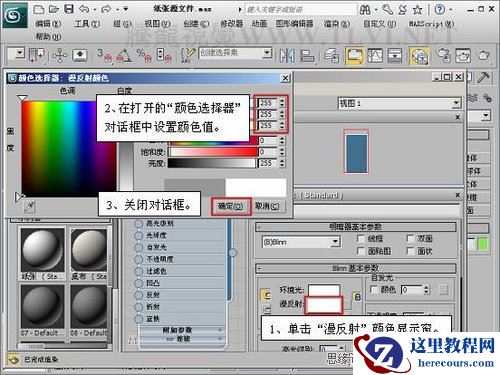The height and width of the screenshot is (375, 500).
Task: Click the Undo arrow icon
Action: coord(84,9)
